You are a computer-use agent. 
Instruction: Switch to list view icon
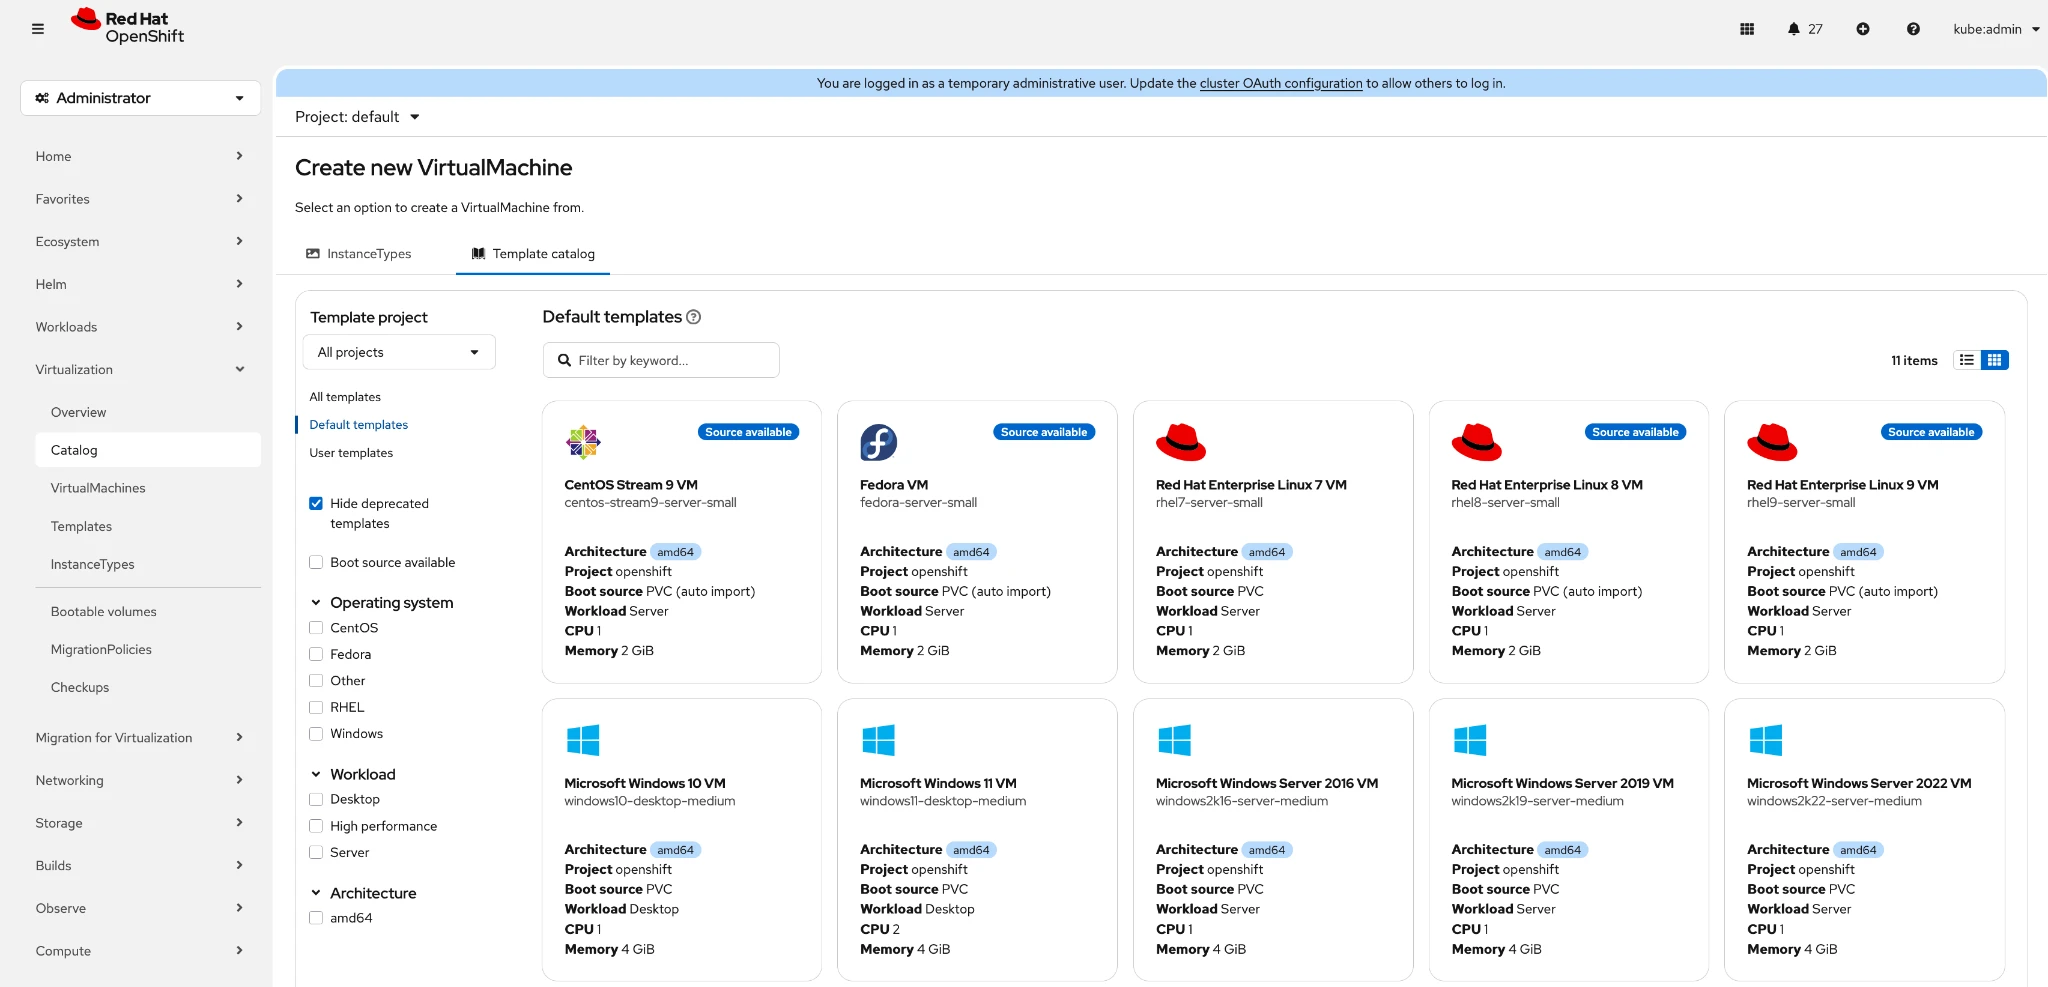pyautogui.click(x=1967, y=360)
